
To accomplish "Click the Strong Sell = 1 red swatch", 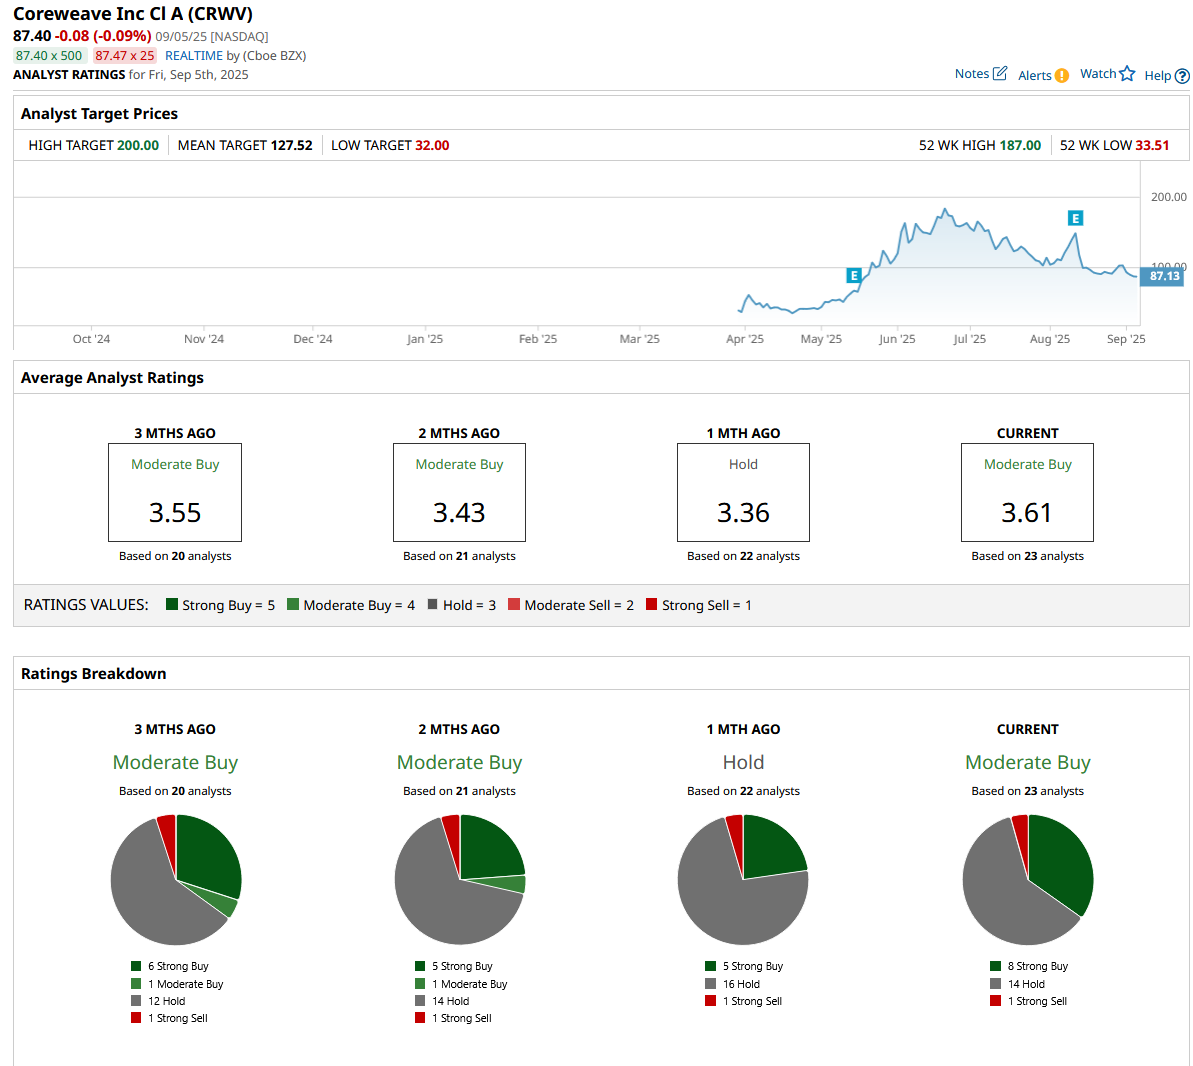I will 651,604.
